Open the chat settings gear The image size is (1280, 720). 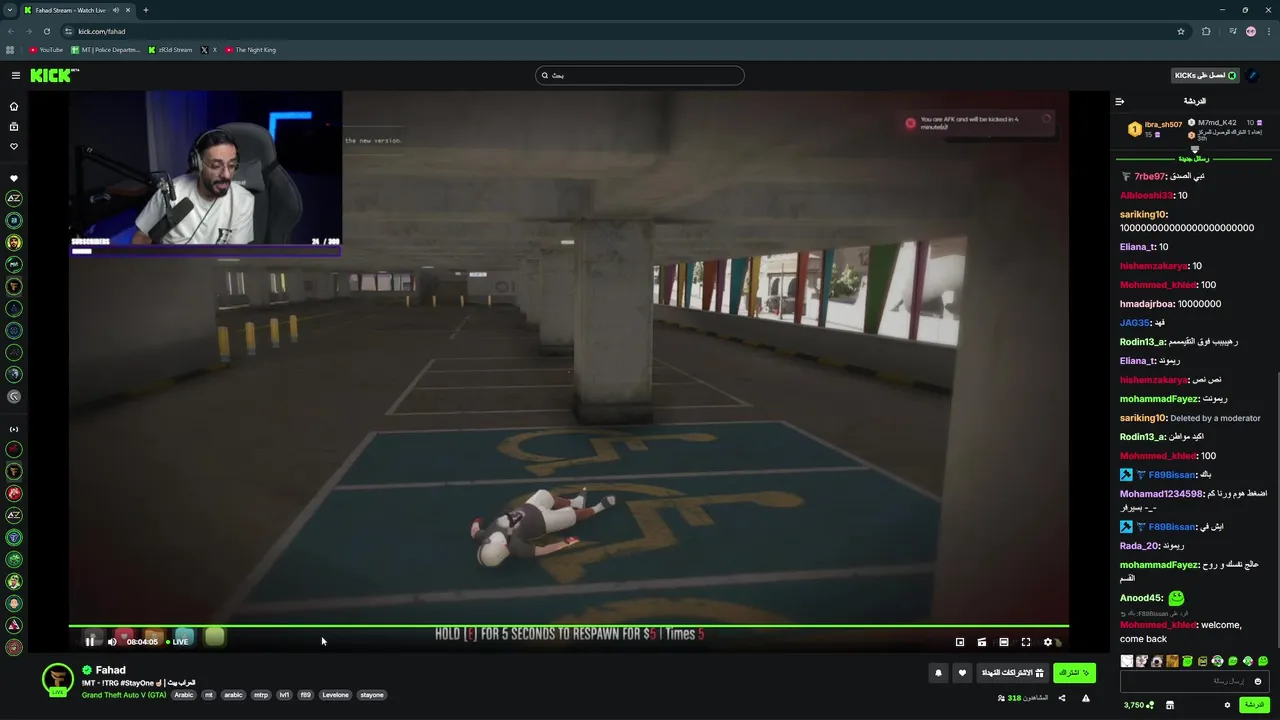point(1227,705)
